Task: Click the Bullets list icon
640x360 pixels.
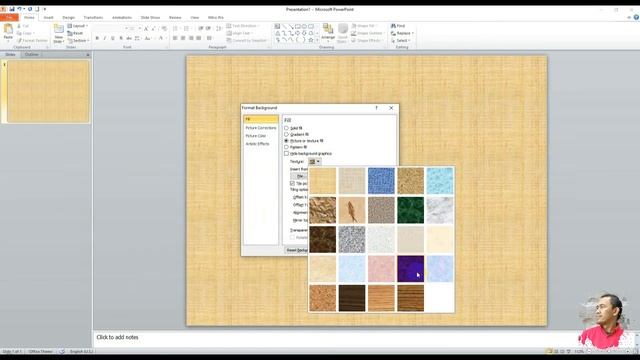Action: click(175, 29)
